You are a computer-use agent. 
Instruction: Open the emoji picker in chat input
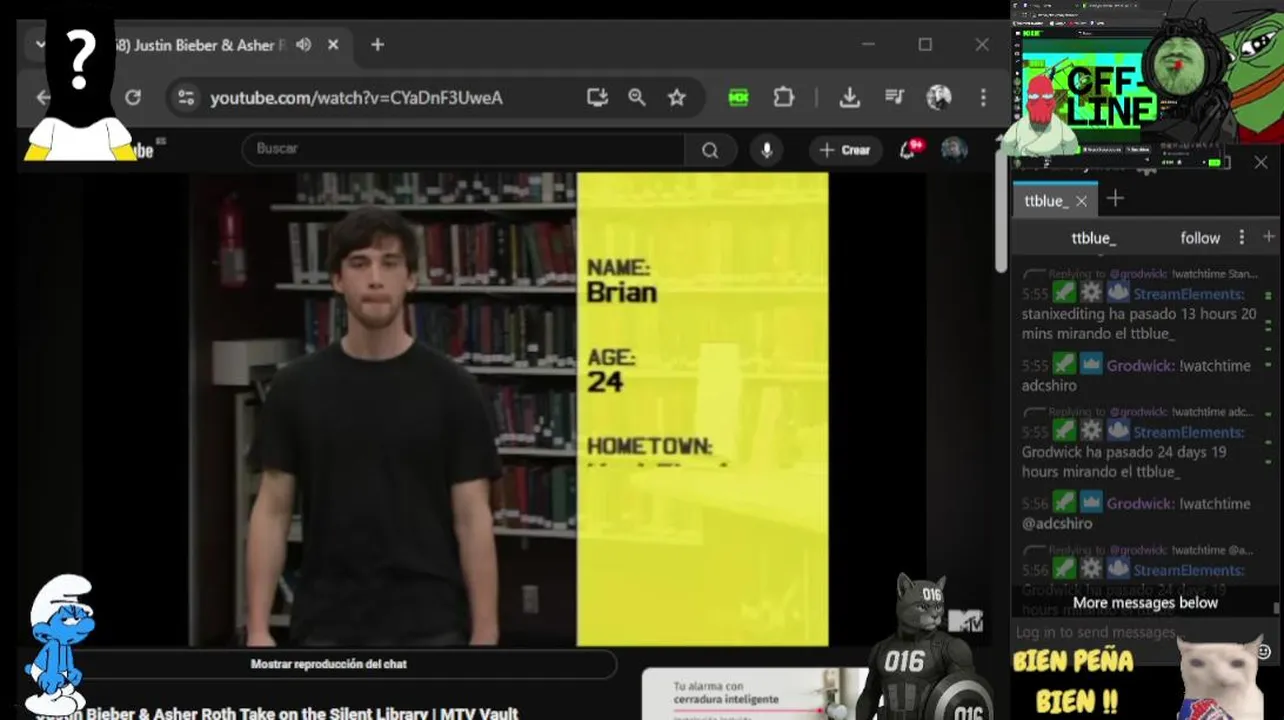pyautogui.click(x=1263, y=651)
